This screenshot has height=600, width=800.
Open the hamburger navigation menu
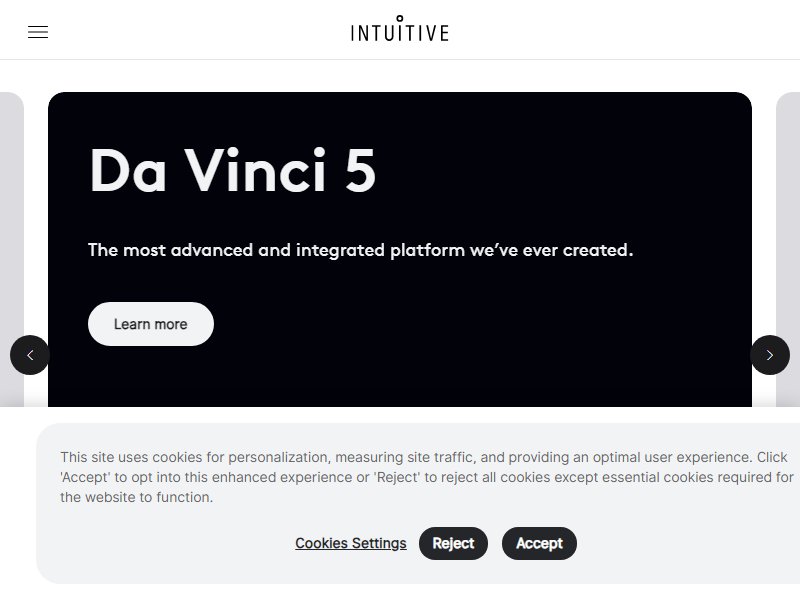pos(38,32)
